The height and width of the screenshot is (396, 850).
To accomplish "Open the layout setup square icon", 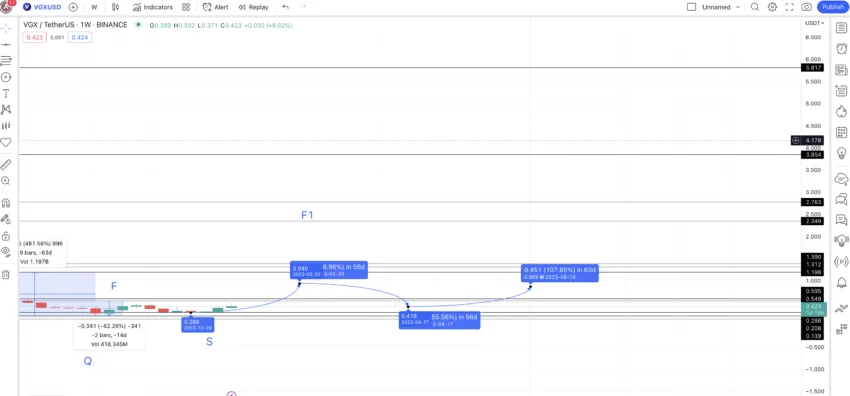I will [691, 7].
